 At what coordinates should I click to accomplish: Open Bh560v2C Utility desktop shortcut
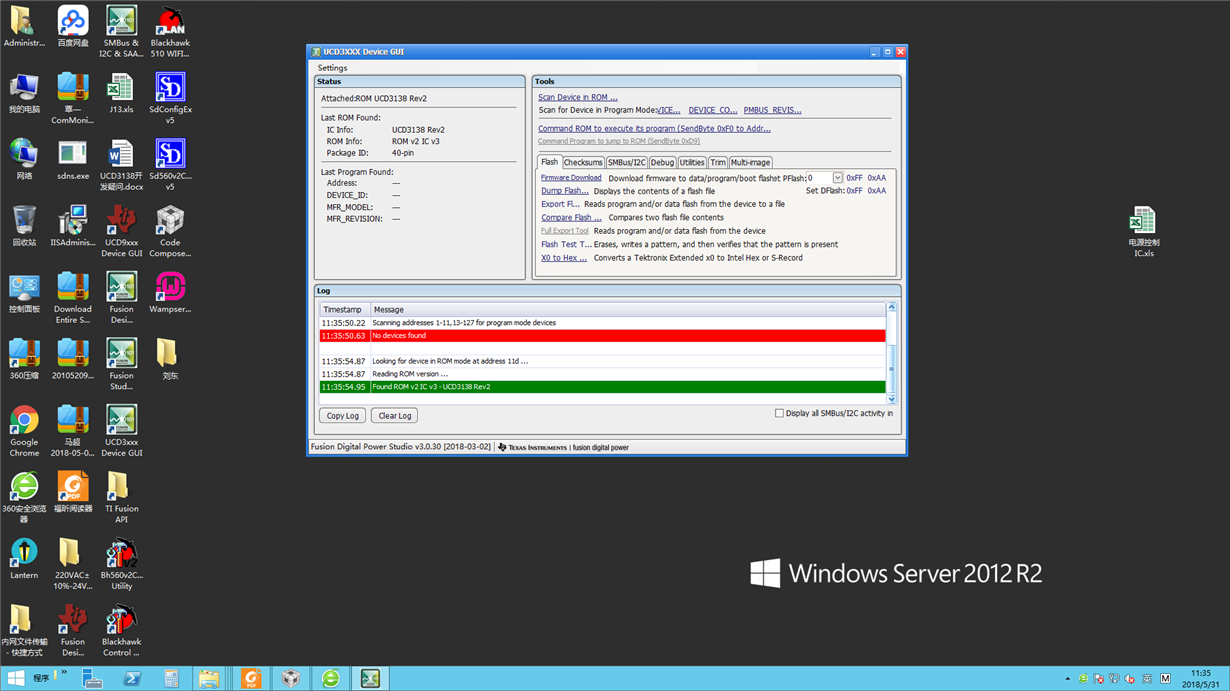click(x=121, y=564)
